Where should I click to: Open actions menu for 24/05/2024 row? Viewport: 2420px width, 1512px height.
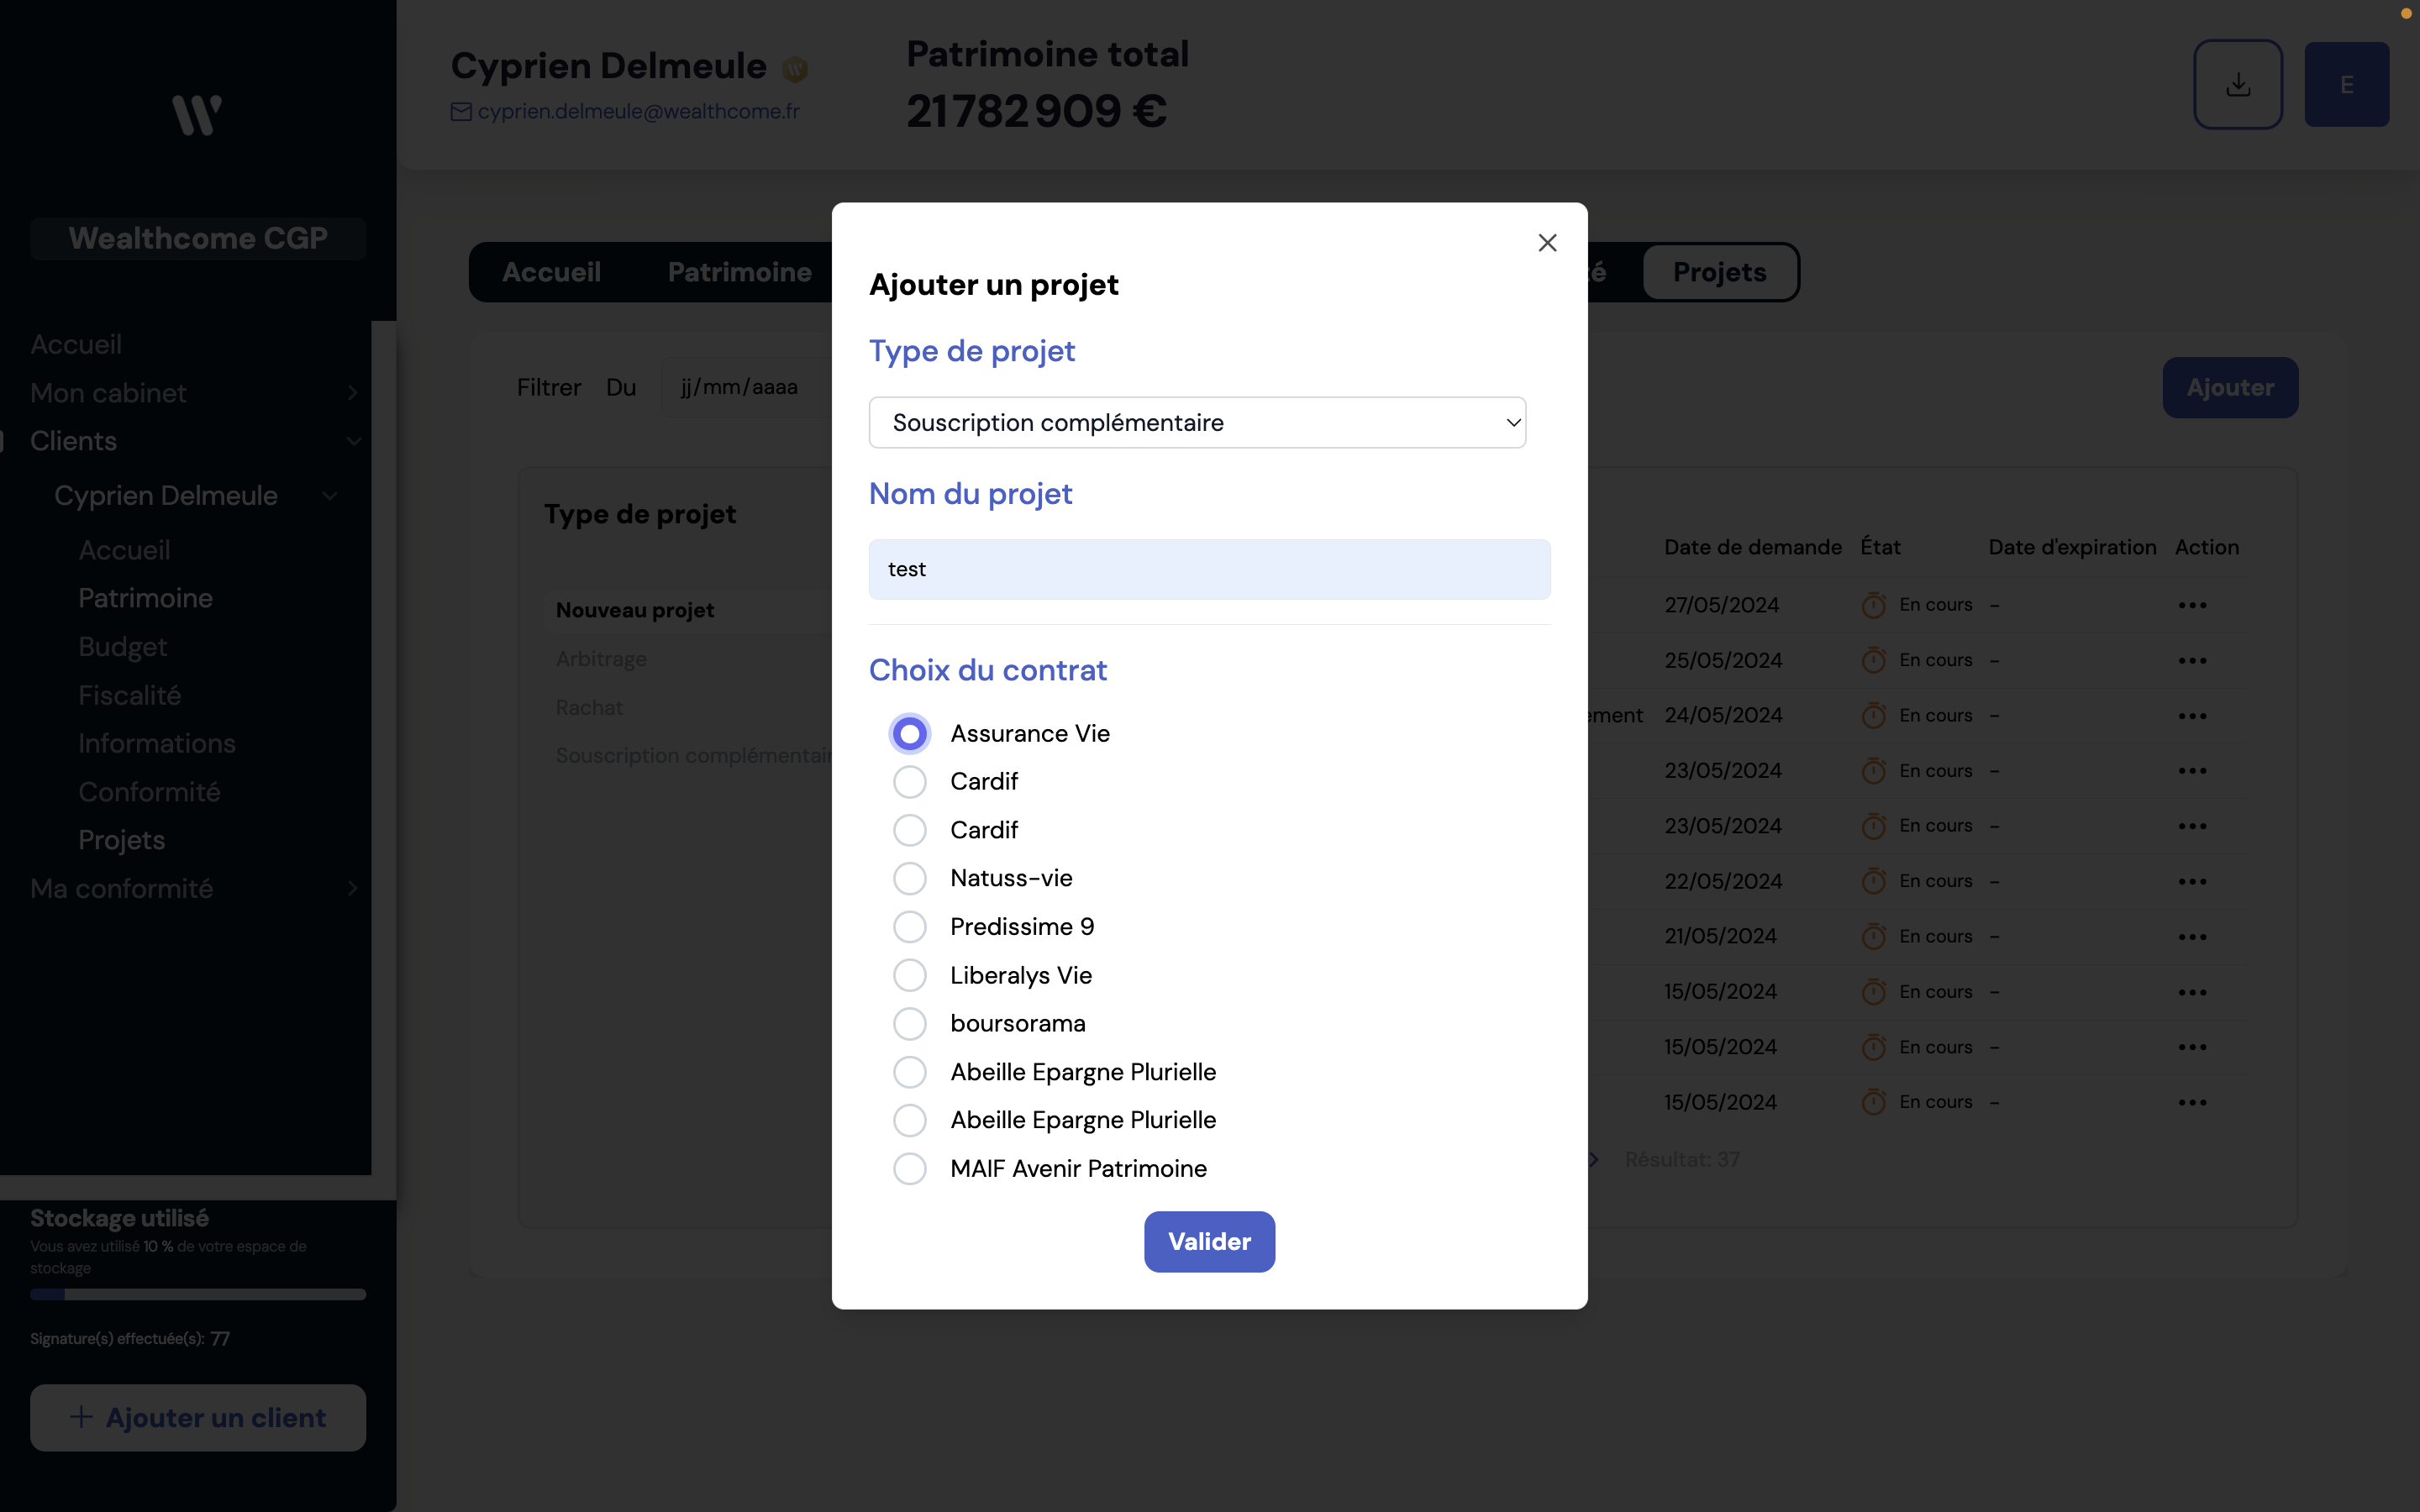[x=2192, y=716]
